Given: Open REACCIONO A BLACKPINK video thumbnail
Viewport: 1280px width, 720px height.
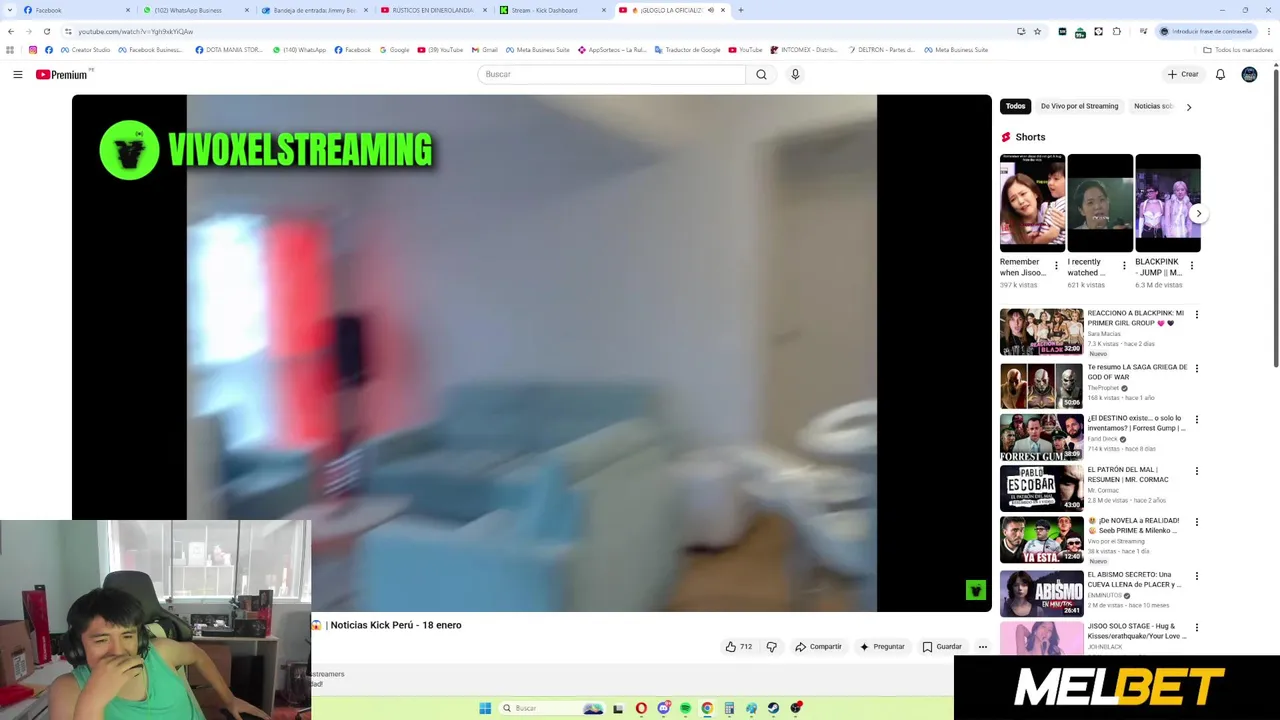Looking at the screenshot, I should [x=1041, y=332].
